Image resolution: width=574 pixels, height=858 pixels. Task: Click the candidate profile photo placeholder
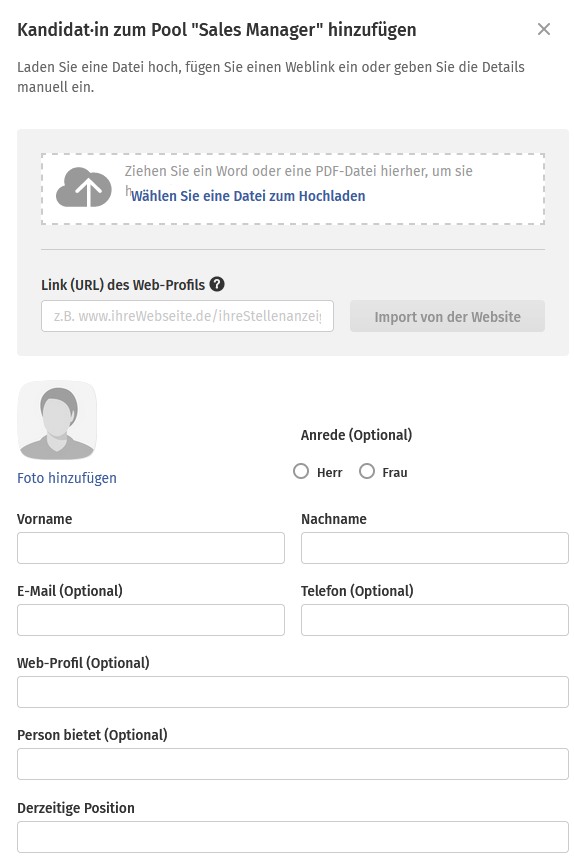pyautogui.click(x=57, y=420)
